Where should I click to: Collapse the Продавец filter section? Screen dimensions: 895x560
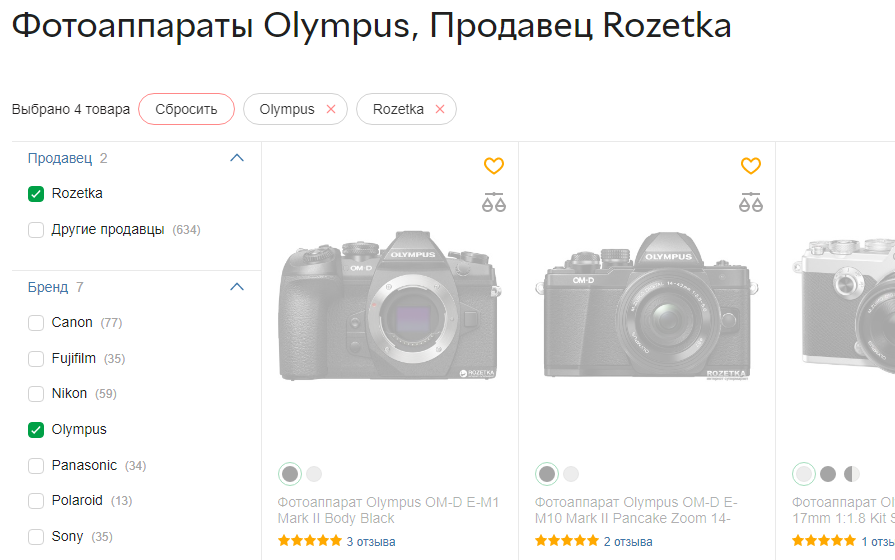click(x=237, y=158)
